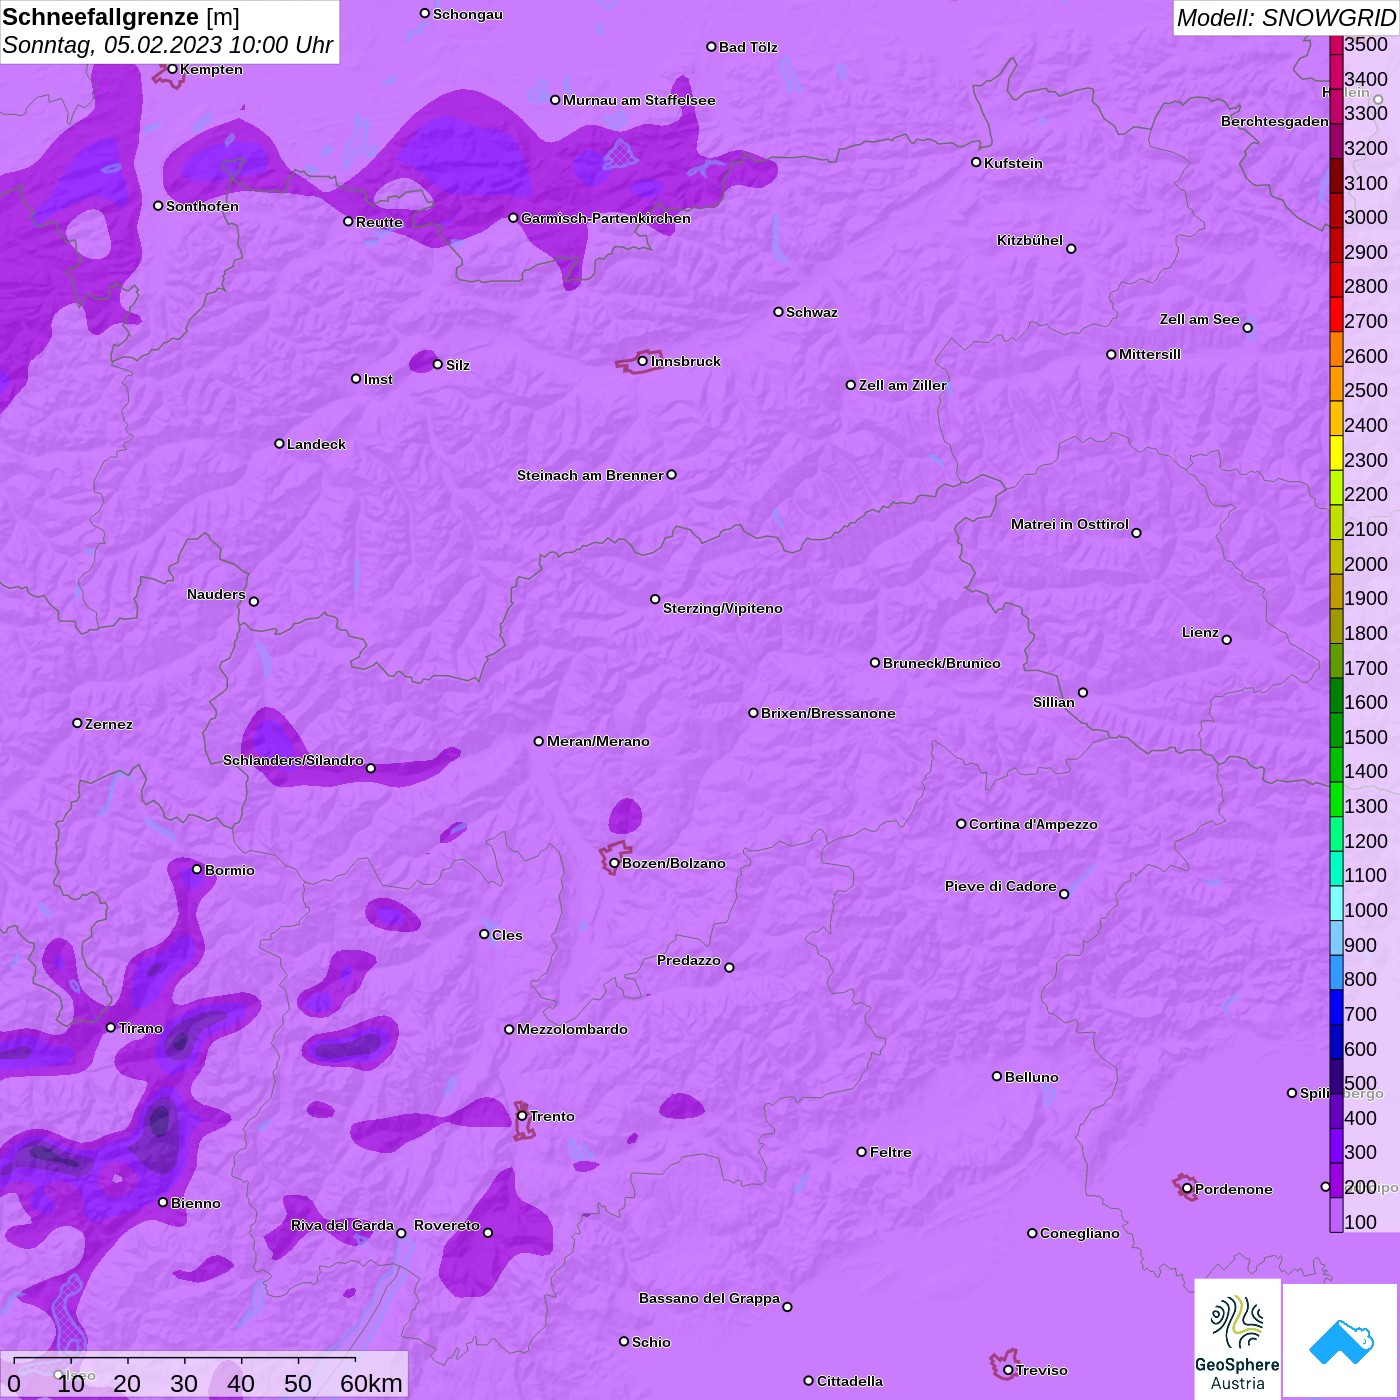Viewport: 1400px width, 1400px height.
Task: Select the 'Sterzing/Vipiteno' label
Action: 723,608
